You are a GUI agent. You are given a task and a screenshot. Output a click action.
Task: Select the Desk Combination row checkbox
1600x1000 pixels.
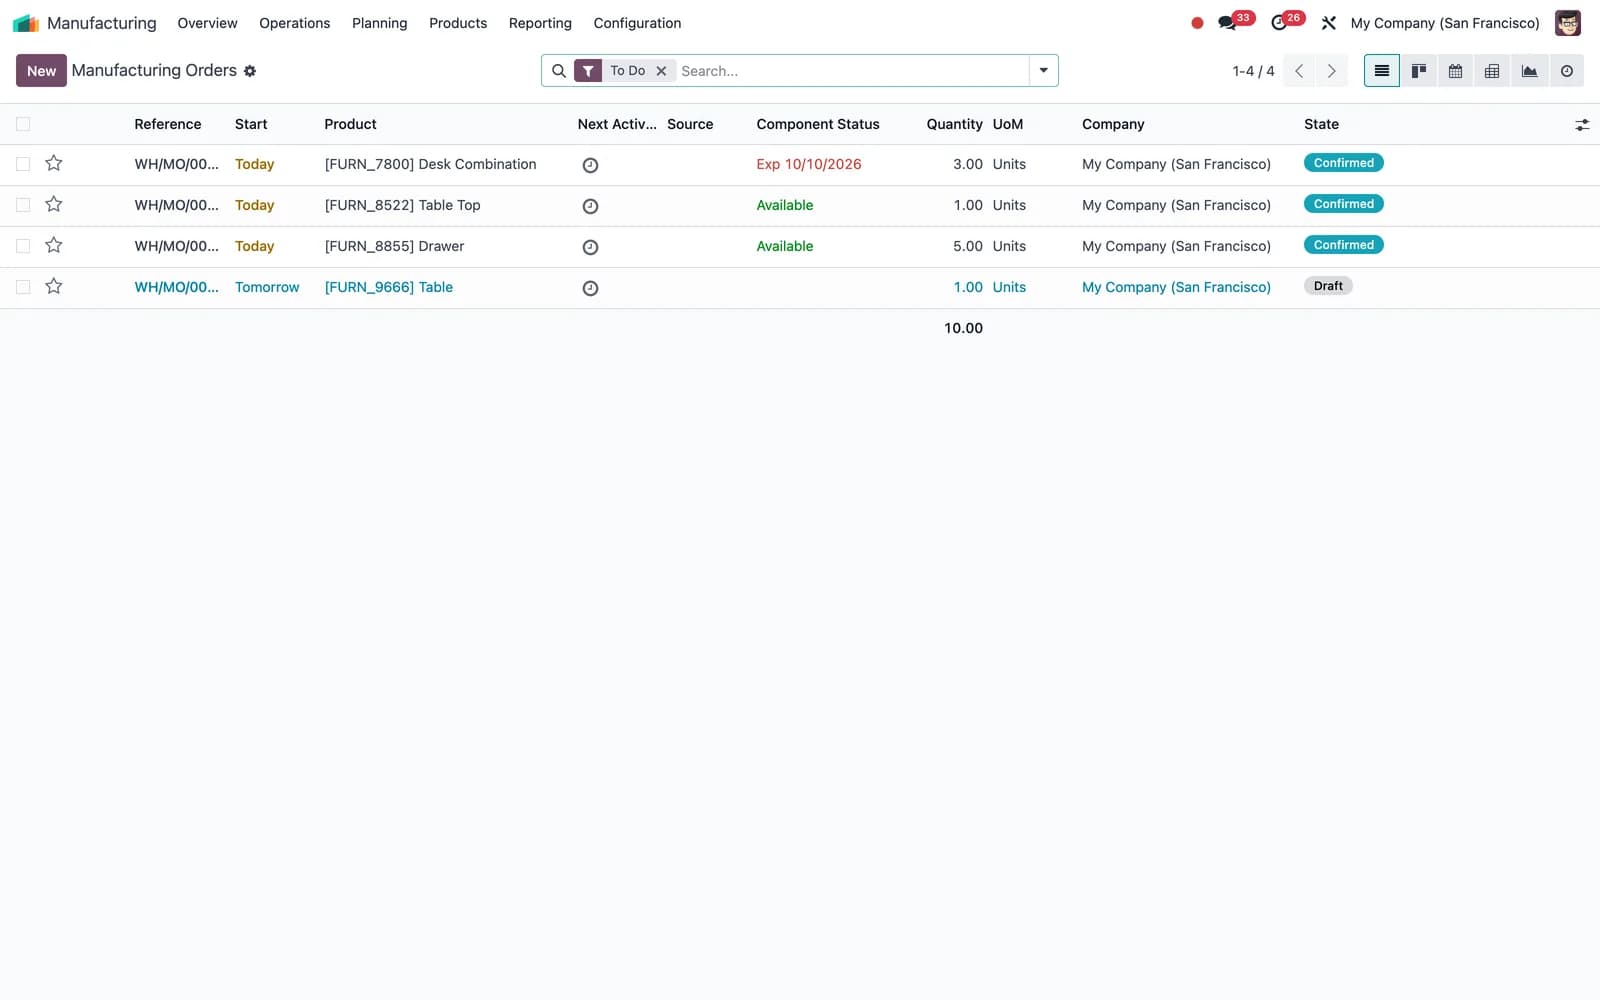[x=23, y=164]
